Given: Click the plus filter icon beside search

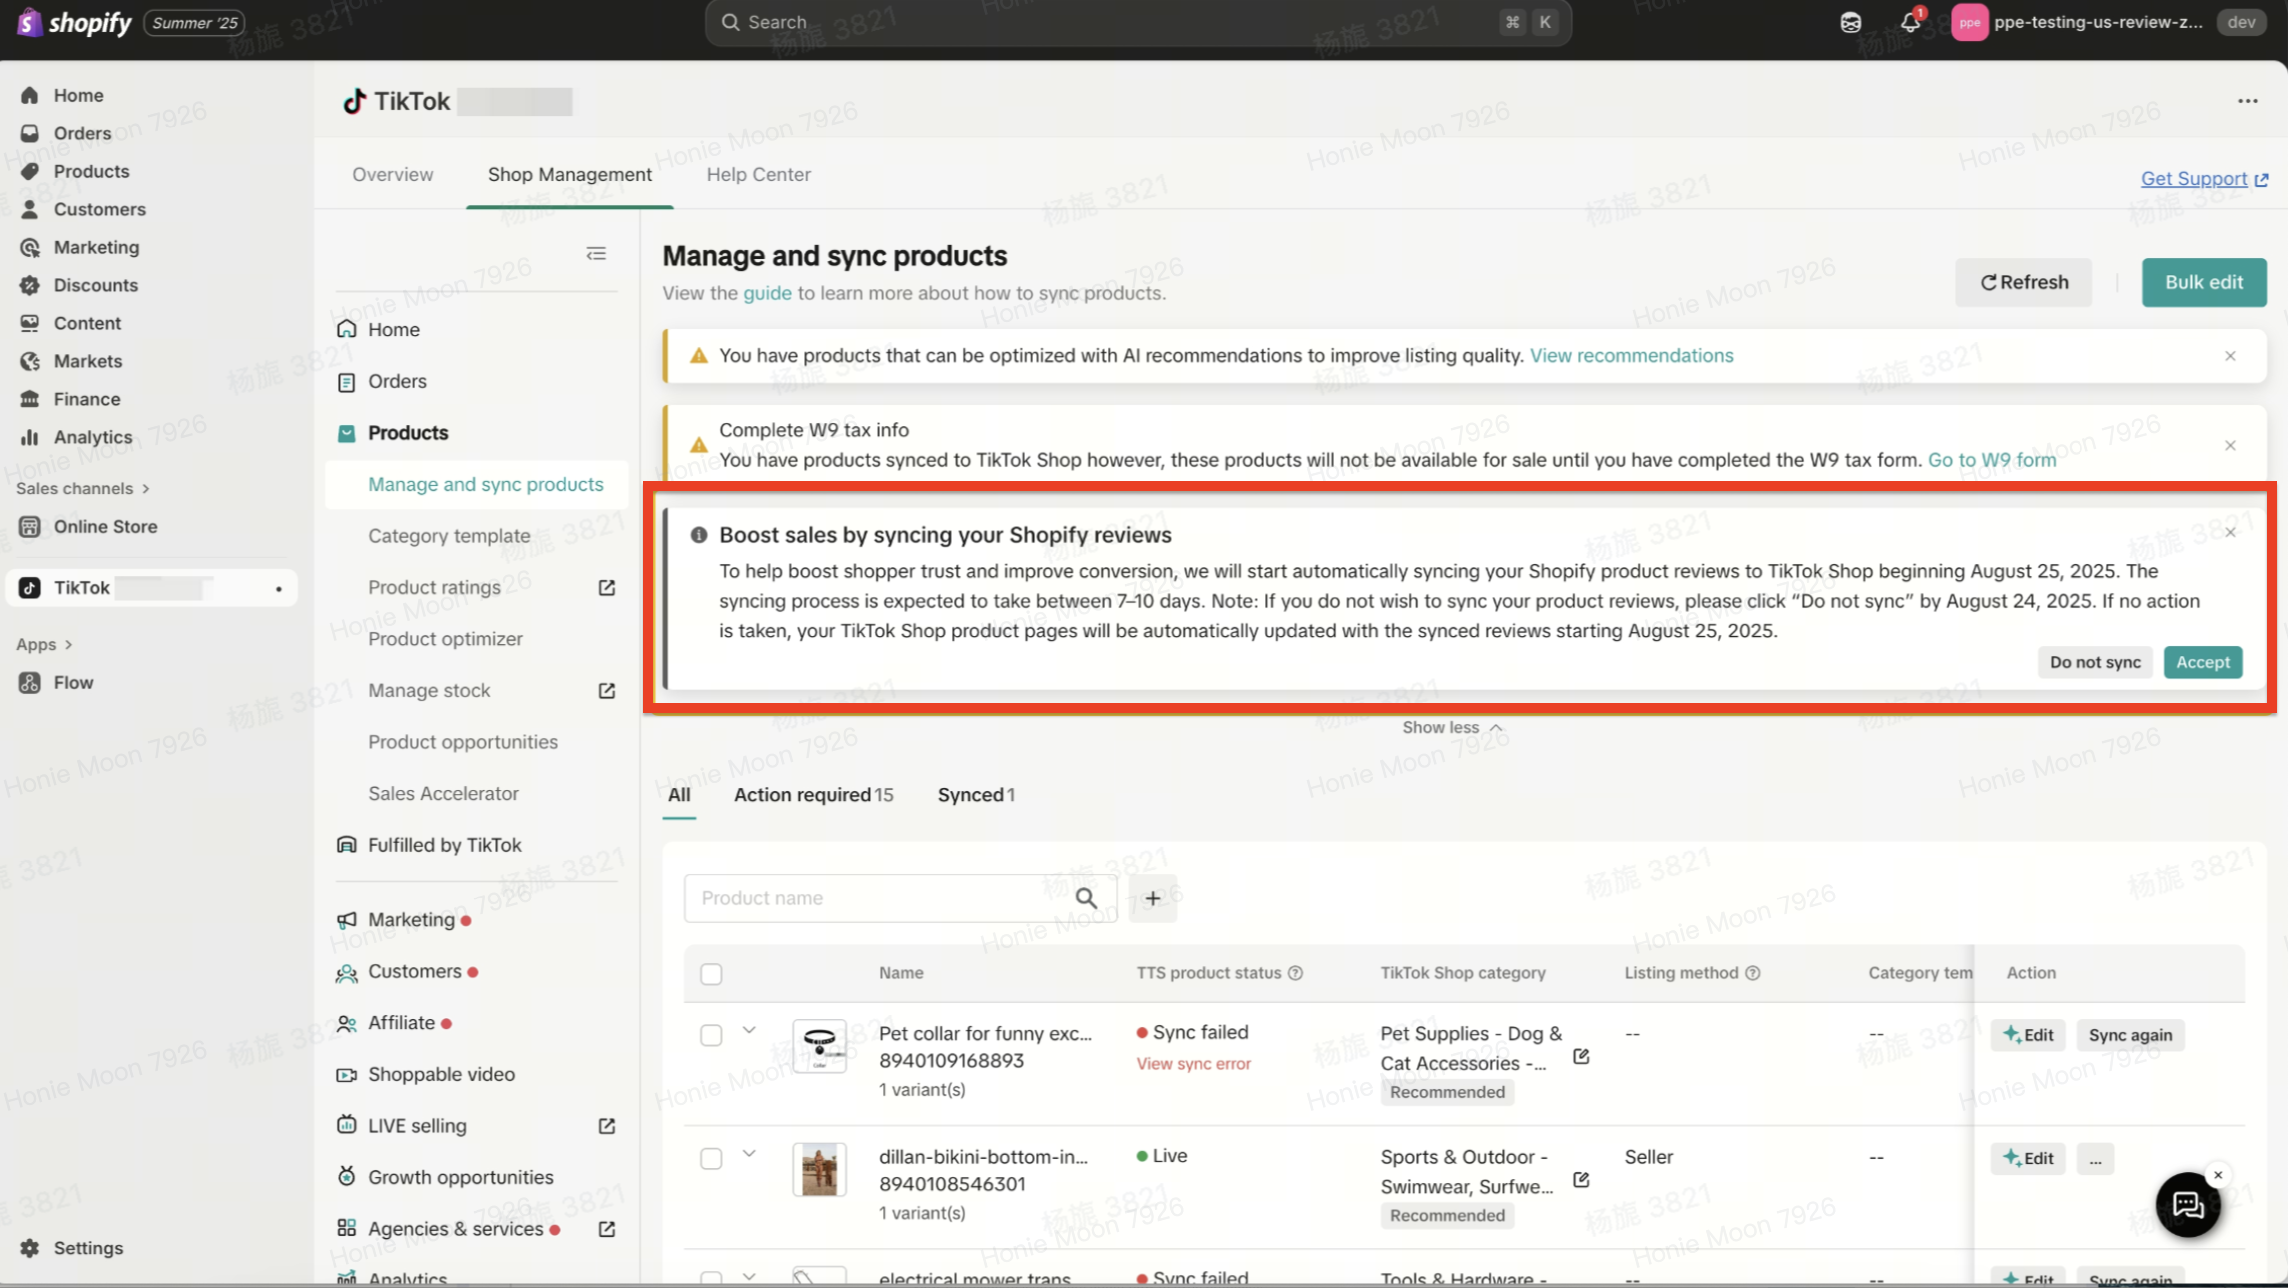Looking at the screenshot, I should pyautogui.click(x=1152, y=898).
